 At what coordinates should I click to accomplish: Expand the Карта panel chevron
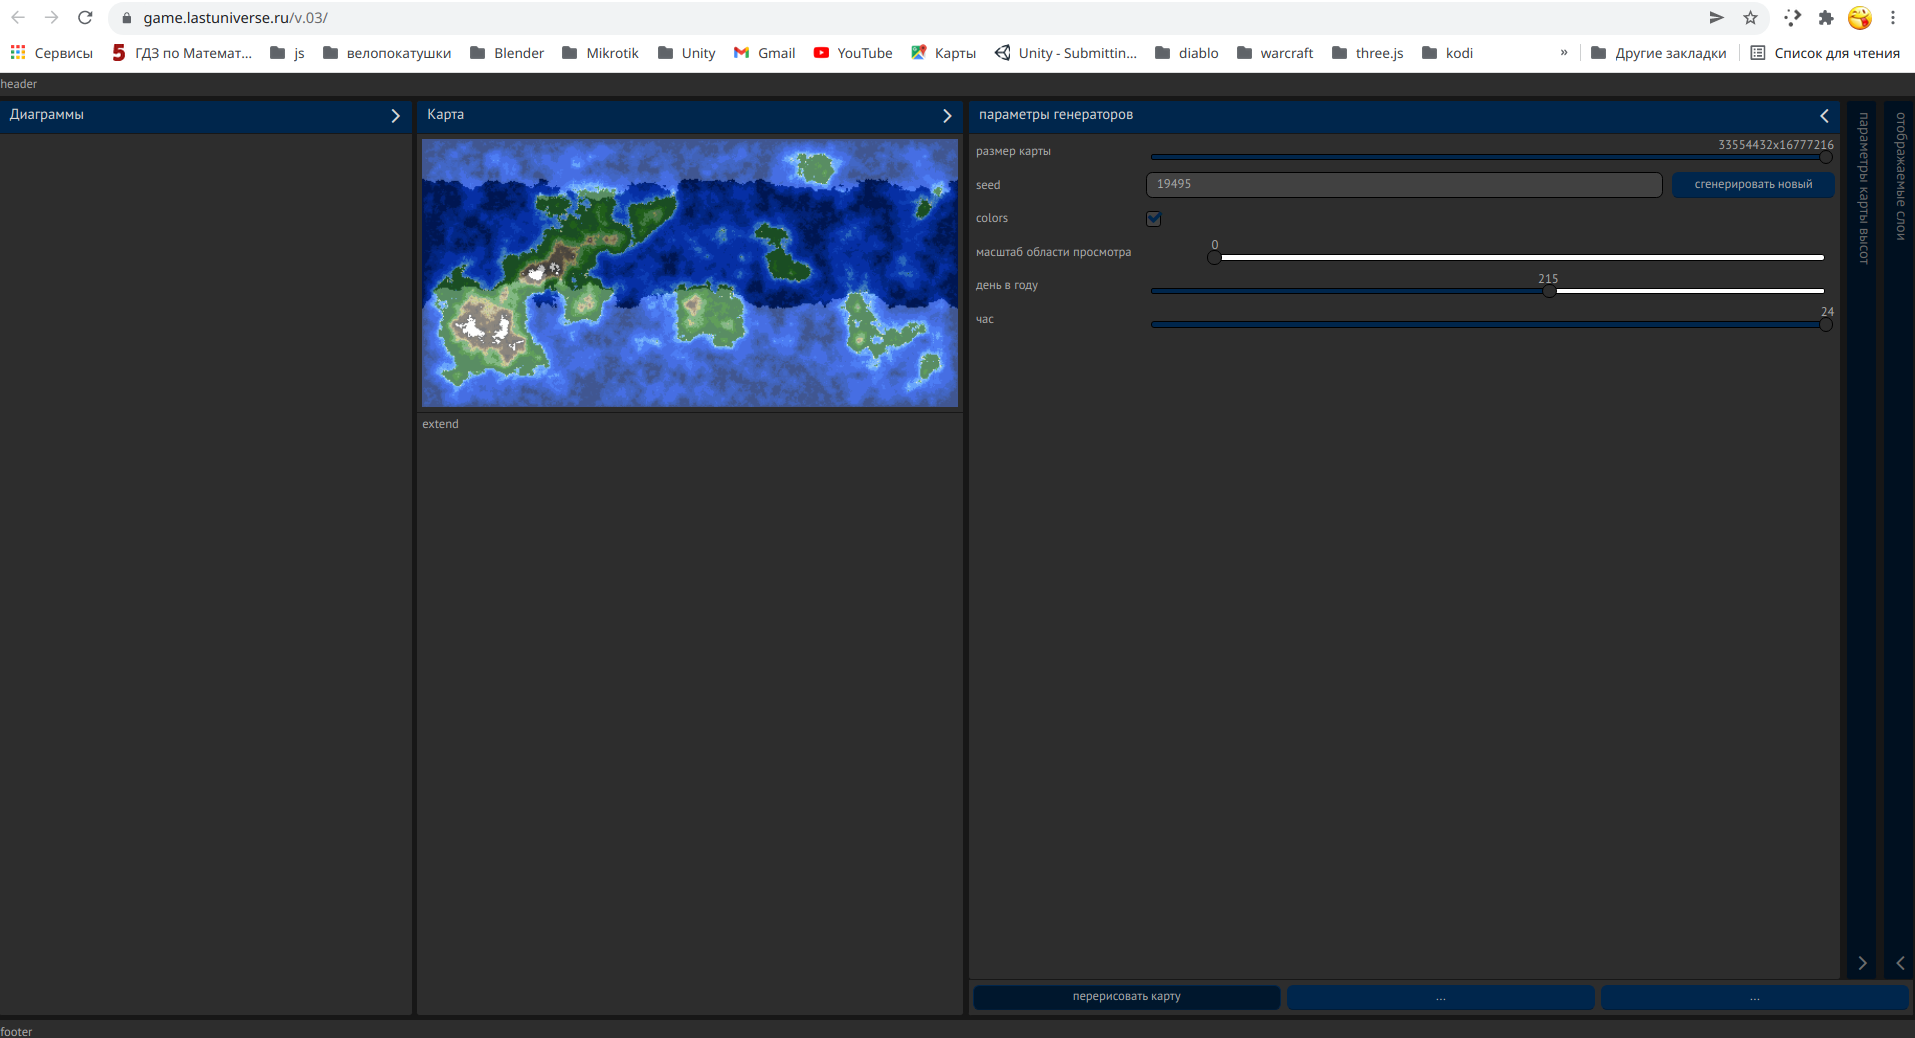click(947, 116)
